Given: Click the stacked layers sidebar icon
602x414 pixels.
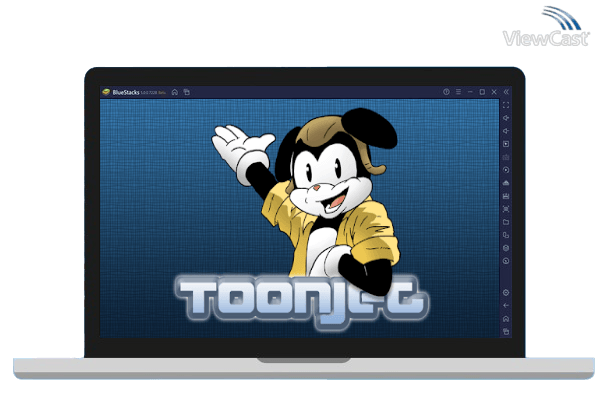Looking at the screenshot, I should 506,248.
